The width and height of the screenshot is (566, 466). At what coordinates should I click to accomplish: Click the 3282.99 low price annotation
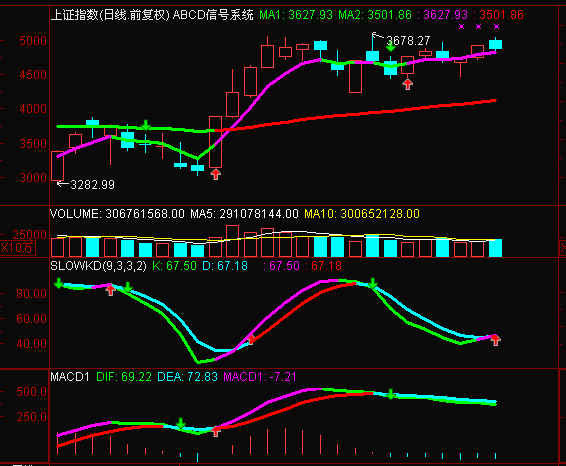tap(92, 185)
